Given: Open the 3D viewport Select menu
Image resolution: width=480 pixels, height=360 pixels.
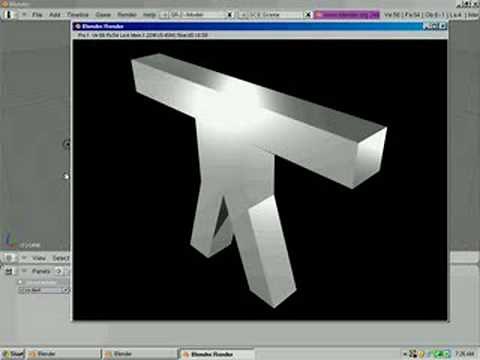Looking at the screenshot, I should click(x=61, y=258).
